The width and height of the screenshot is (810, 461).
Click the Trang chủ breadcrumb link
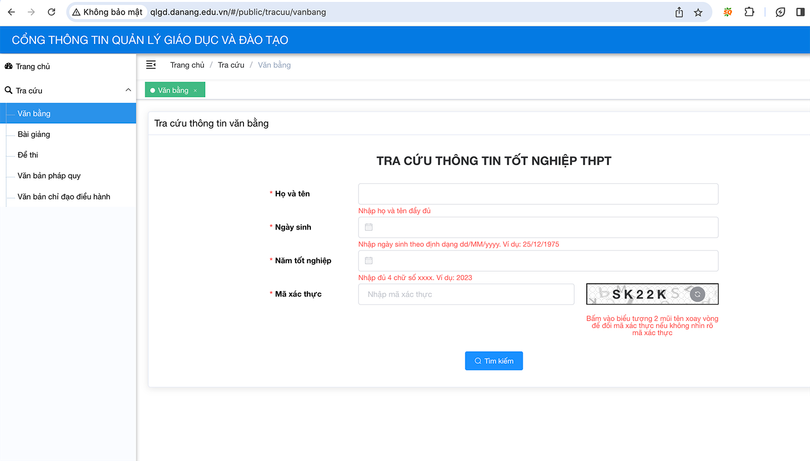click(x=187, y=65)
